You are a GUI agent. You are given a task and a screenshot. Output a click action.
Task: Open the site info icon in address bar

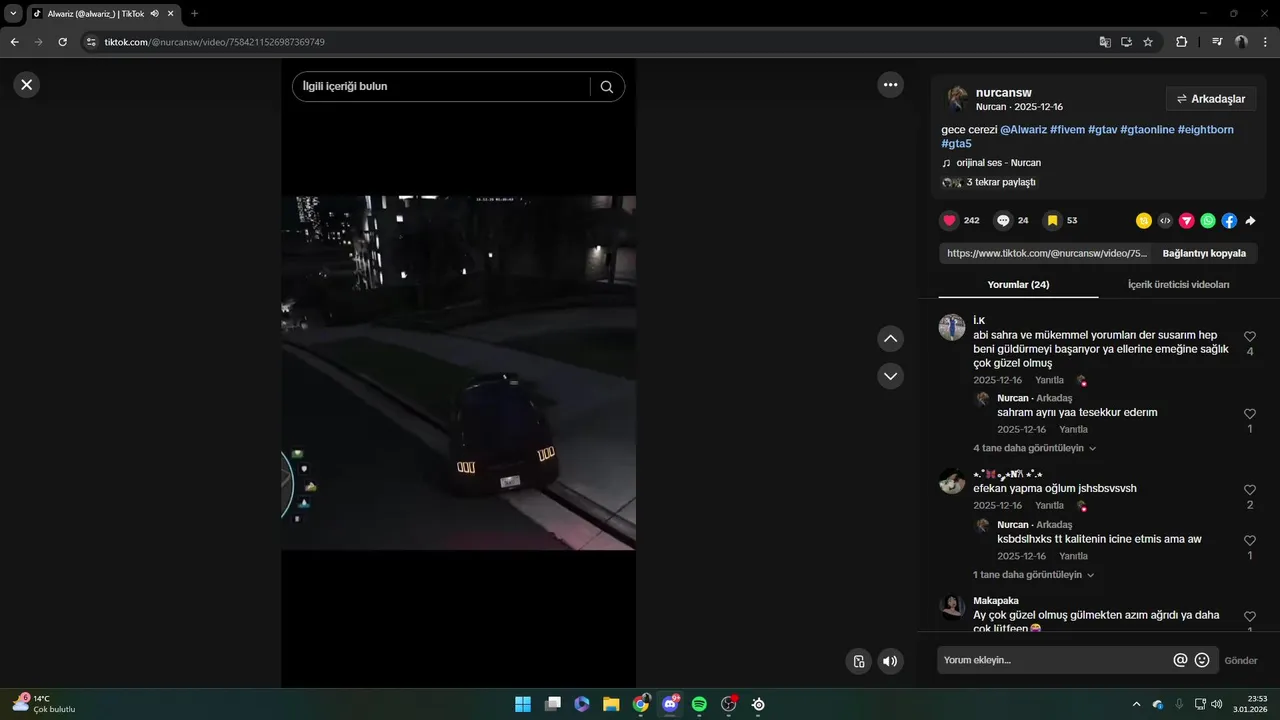pyautogui.click(x=91, y=42)
